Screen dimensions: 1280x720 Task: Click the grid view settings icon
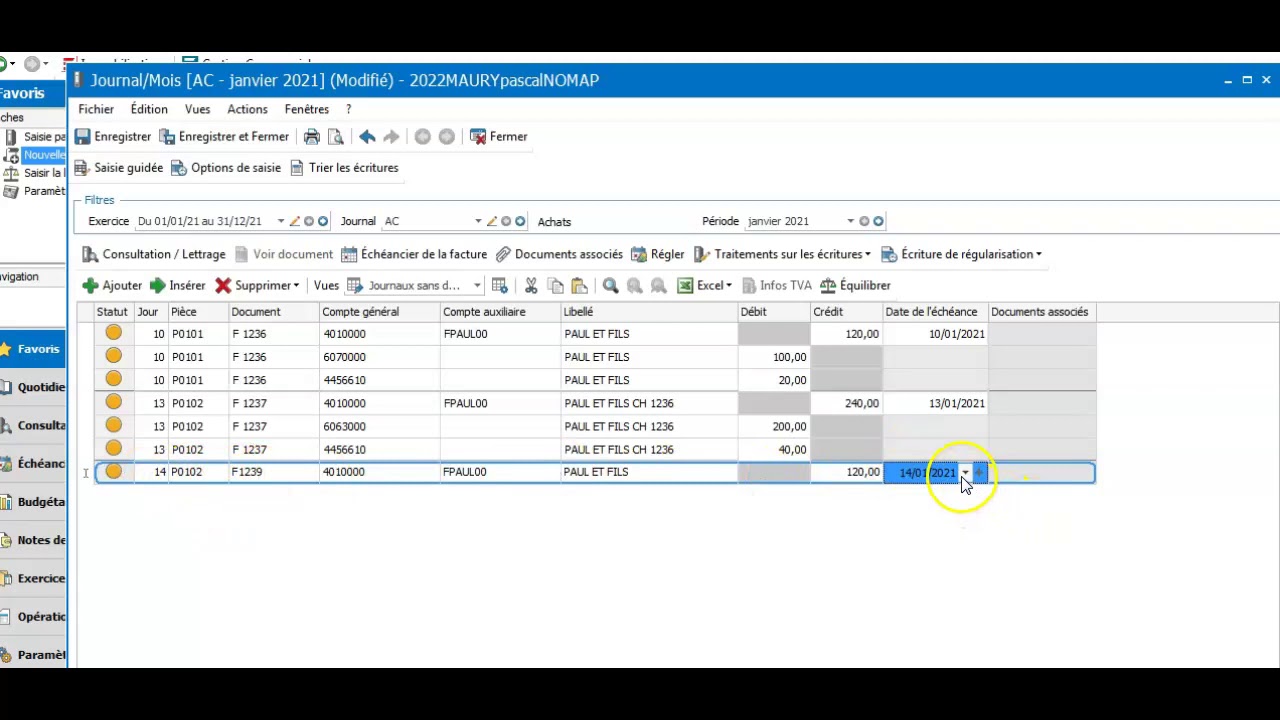pos(500,286)
